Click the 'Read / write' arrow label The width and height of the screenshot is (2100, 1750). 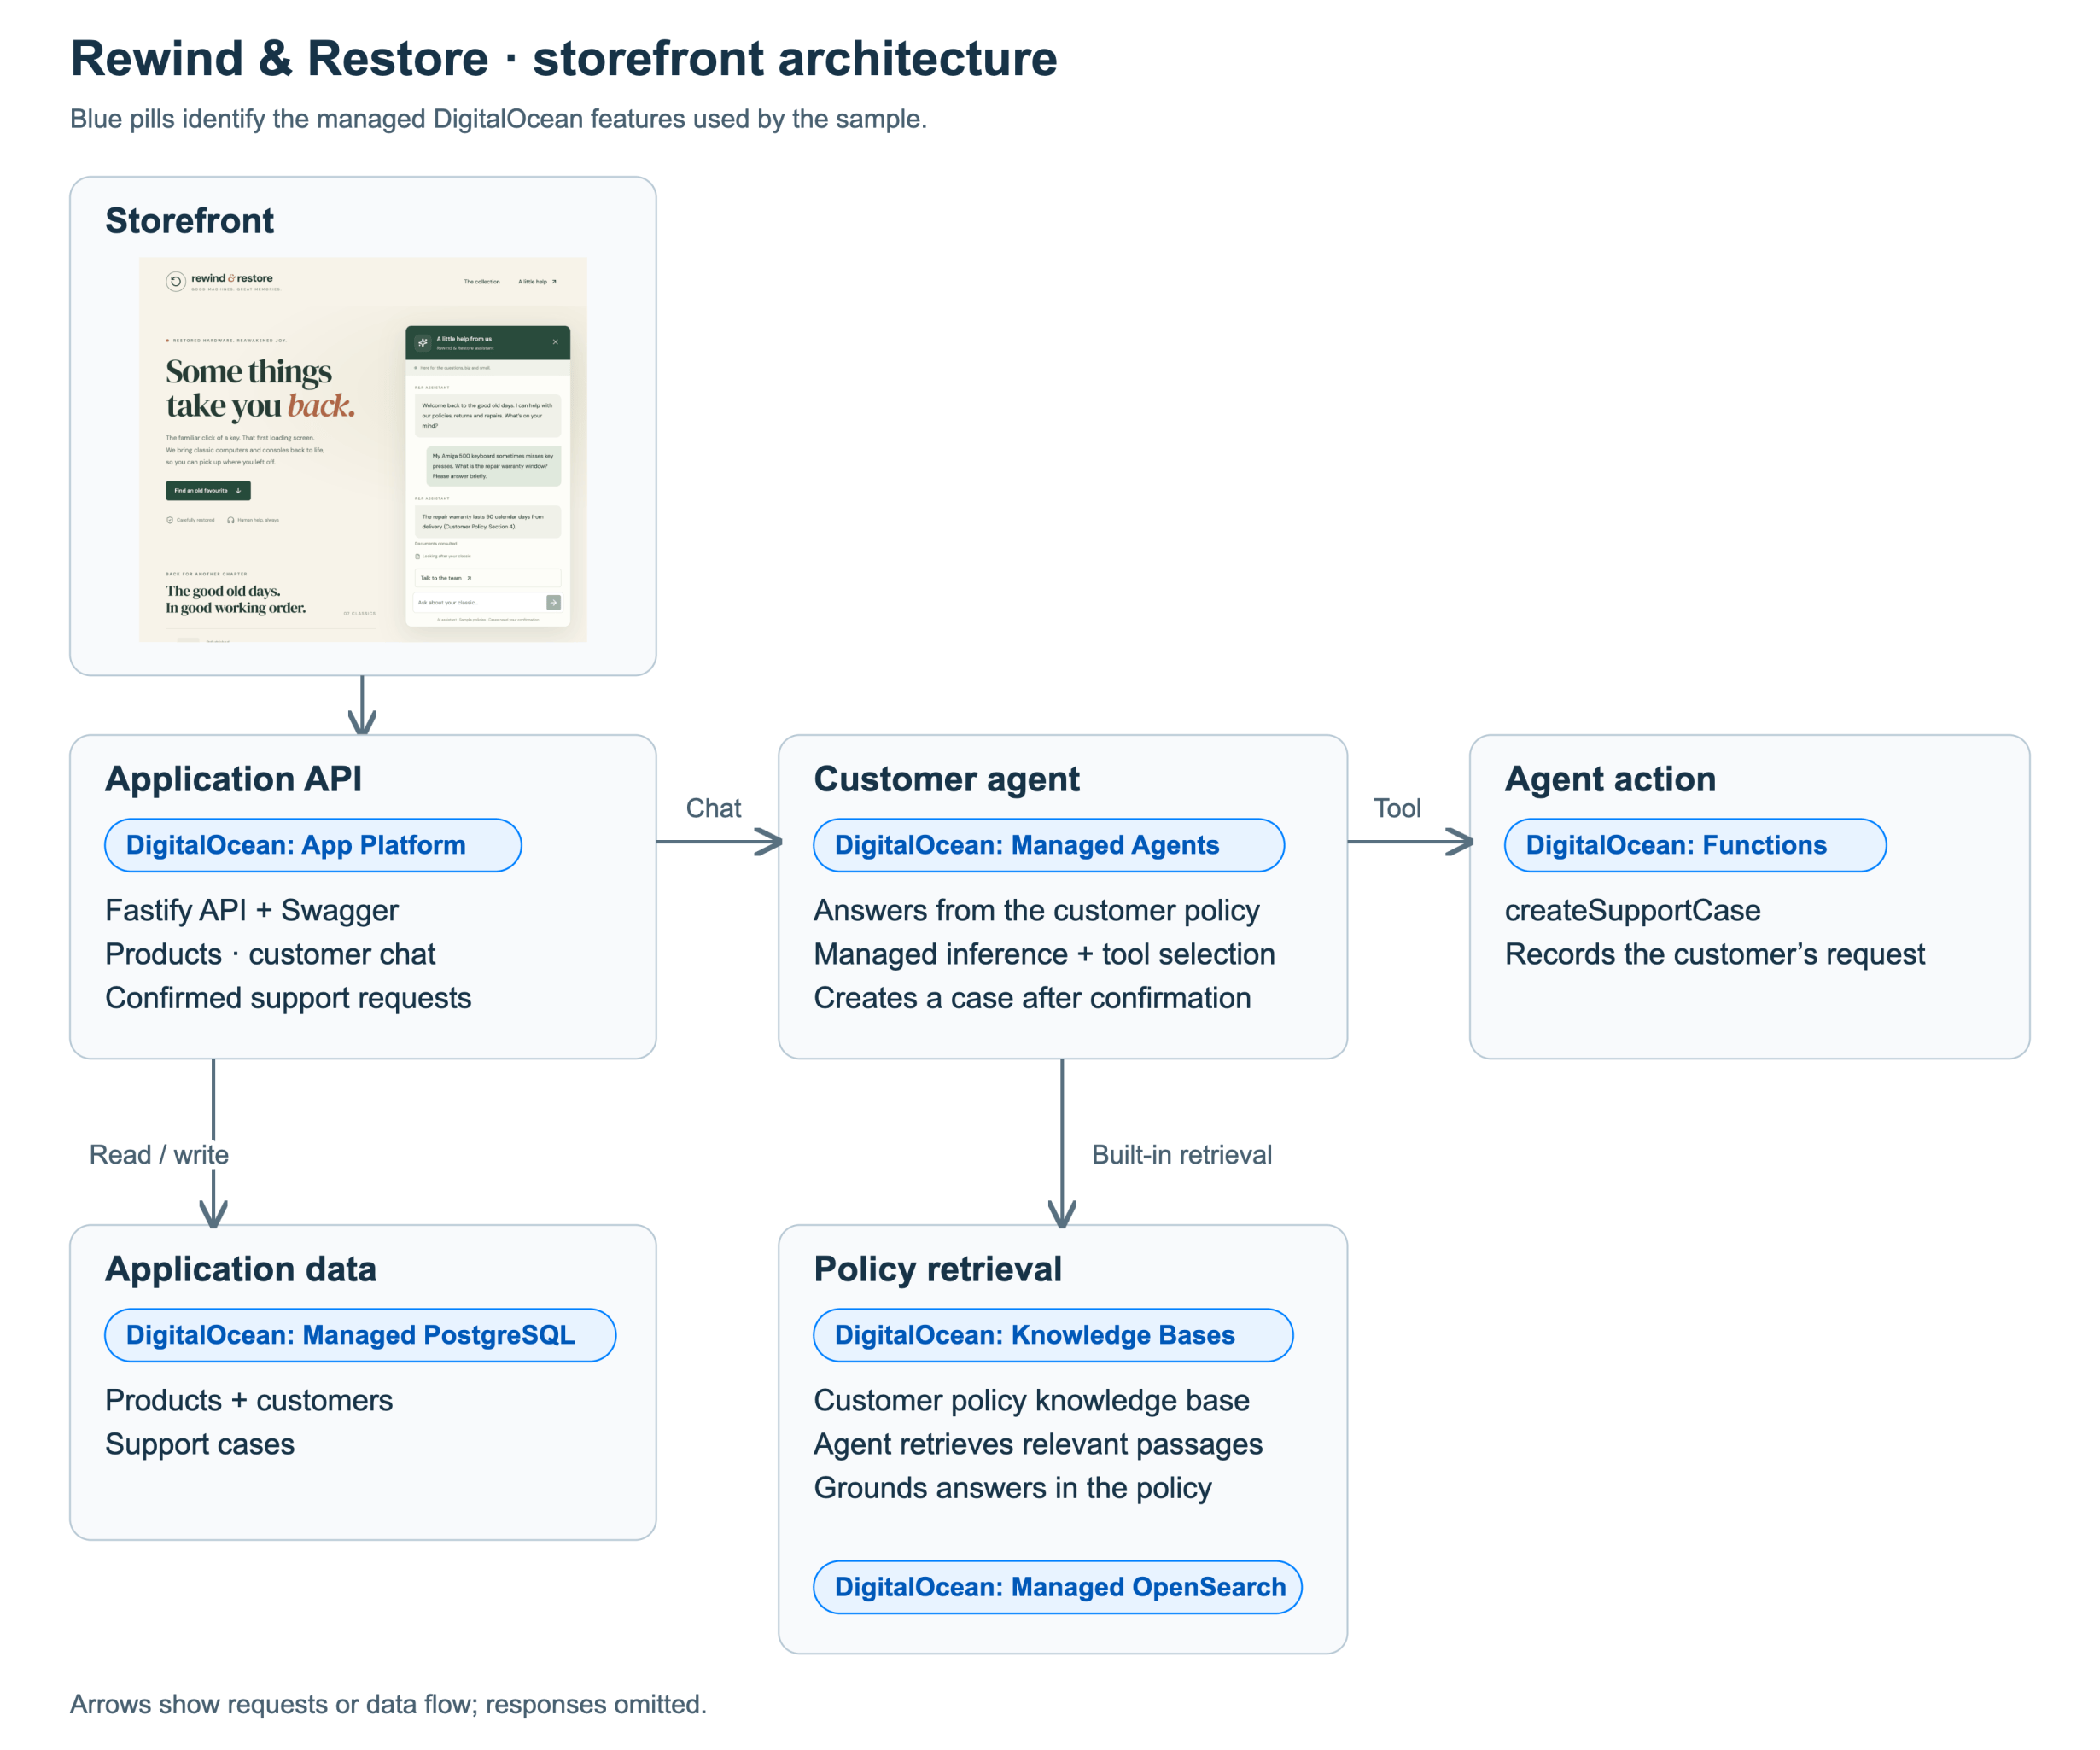pyautogui.click(x=159, y=1155)
